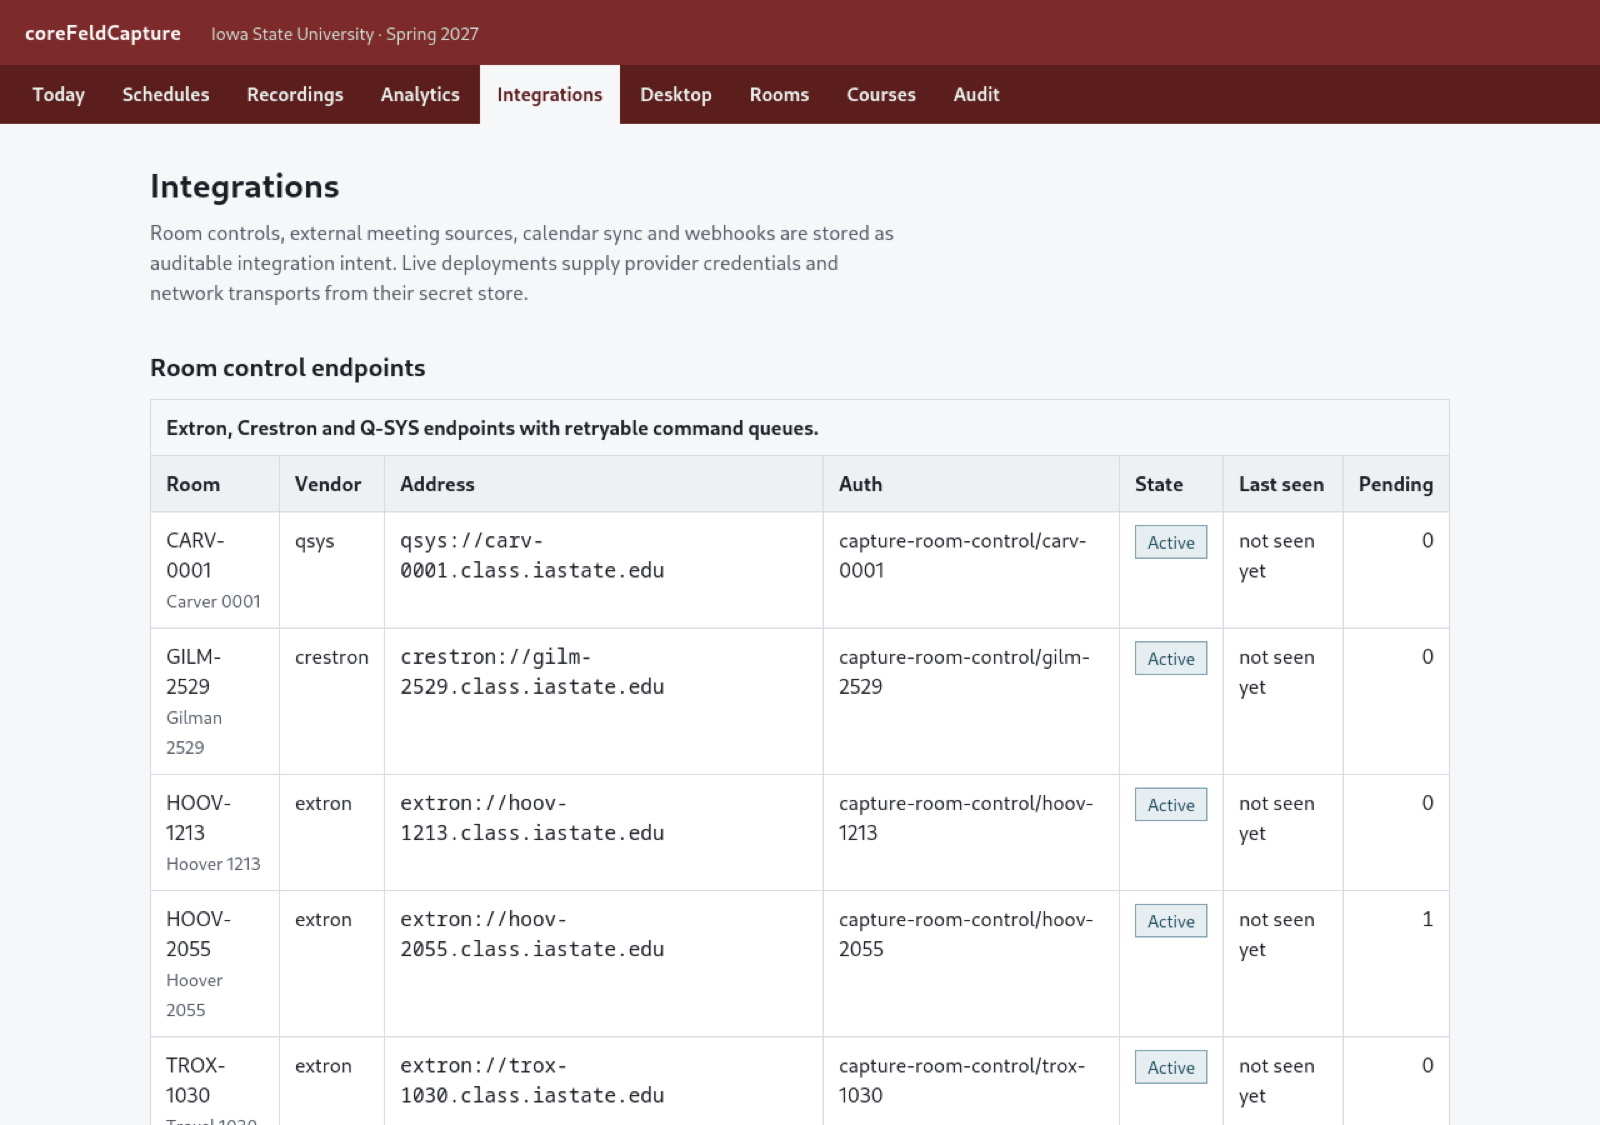1600x1125 pixels.
Task: Switch to the Audit tab
Action: 976,94
